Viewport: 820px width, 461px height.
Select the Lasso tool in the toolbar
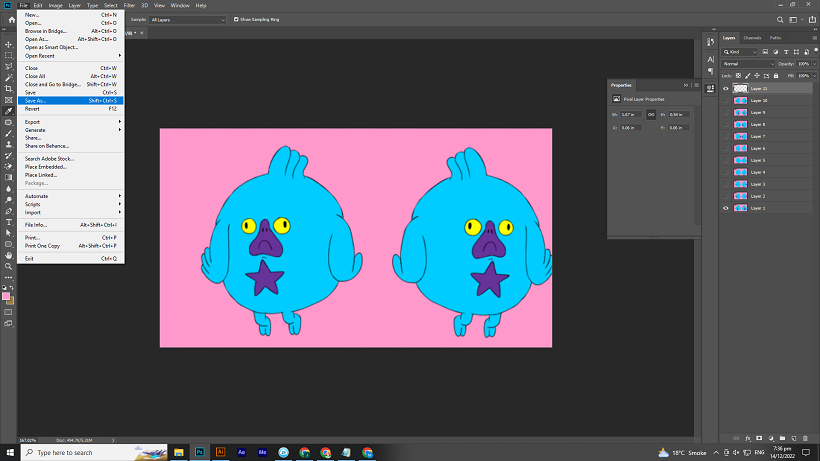(x=8, y=66)
